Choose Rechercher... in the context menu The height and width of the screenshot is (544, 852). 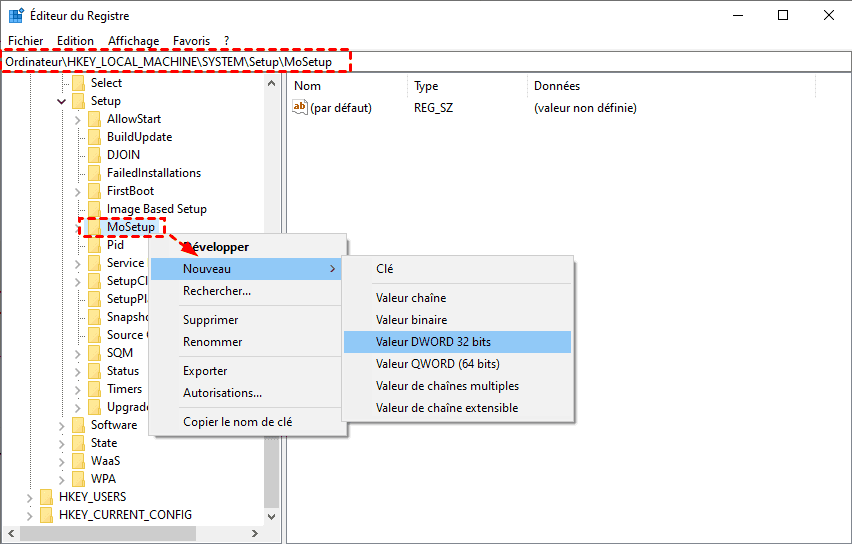[x=248, y=291]
